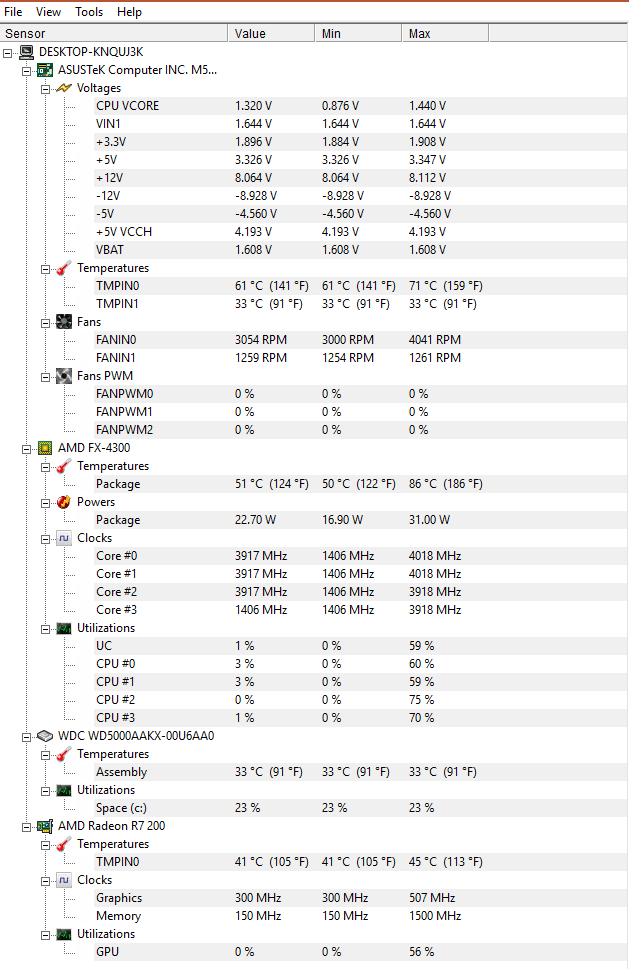Collapse the Voltages tree node

(x=45, y=88)
